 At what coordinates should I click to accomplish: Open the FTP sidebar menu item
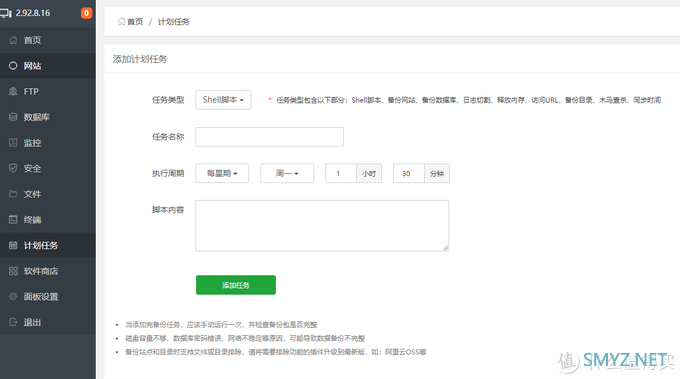point(48,91)
